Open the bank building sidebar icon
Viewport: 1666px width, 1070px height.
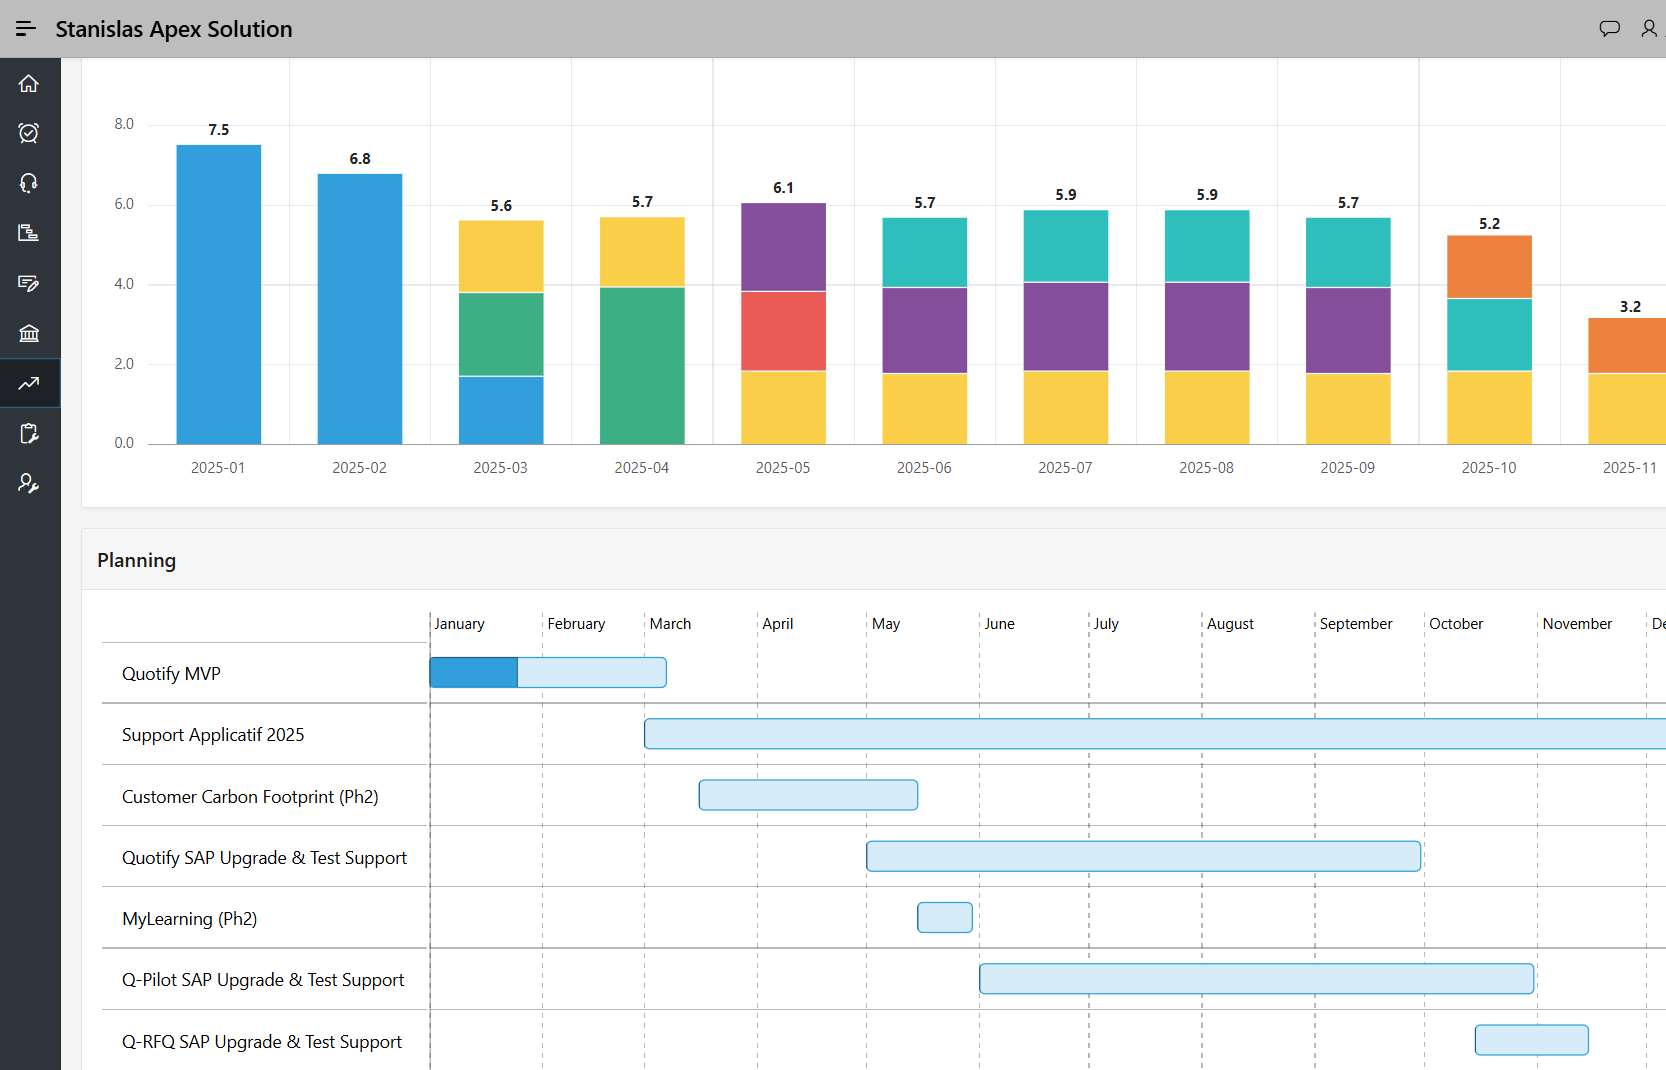click(29, 333)
